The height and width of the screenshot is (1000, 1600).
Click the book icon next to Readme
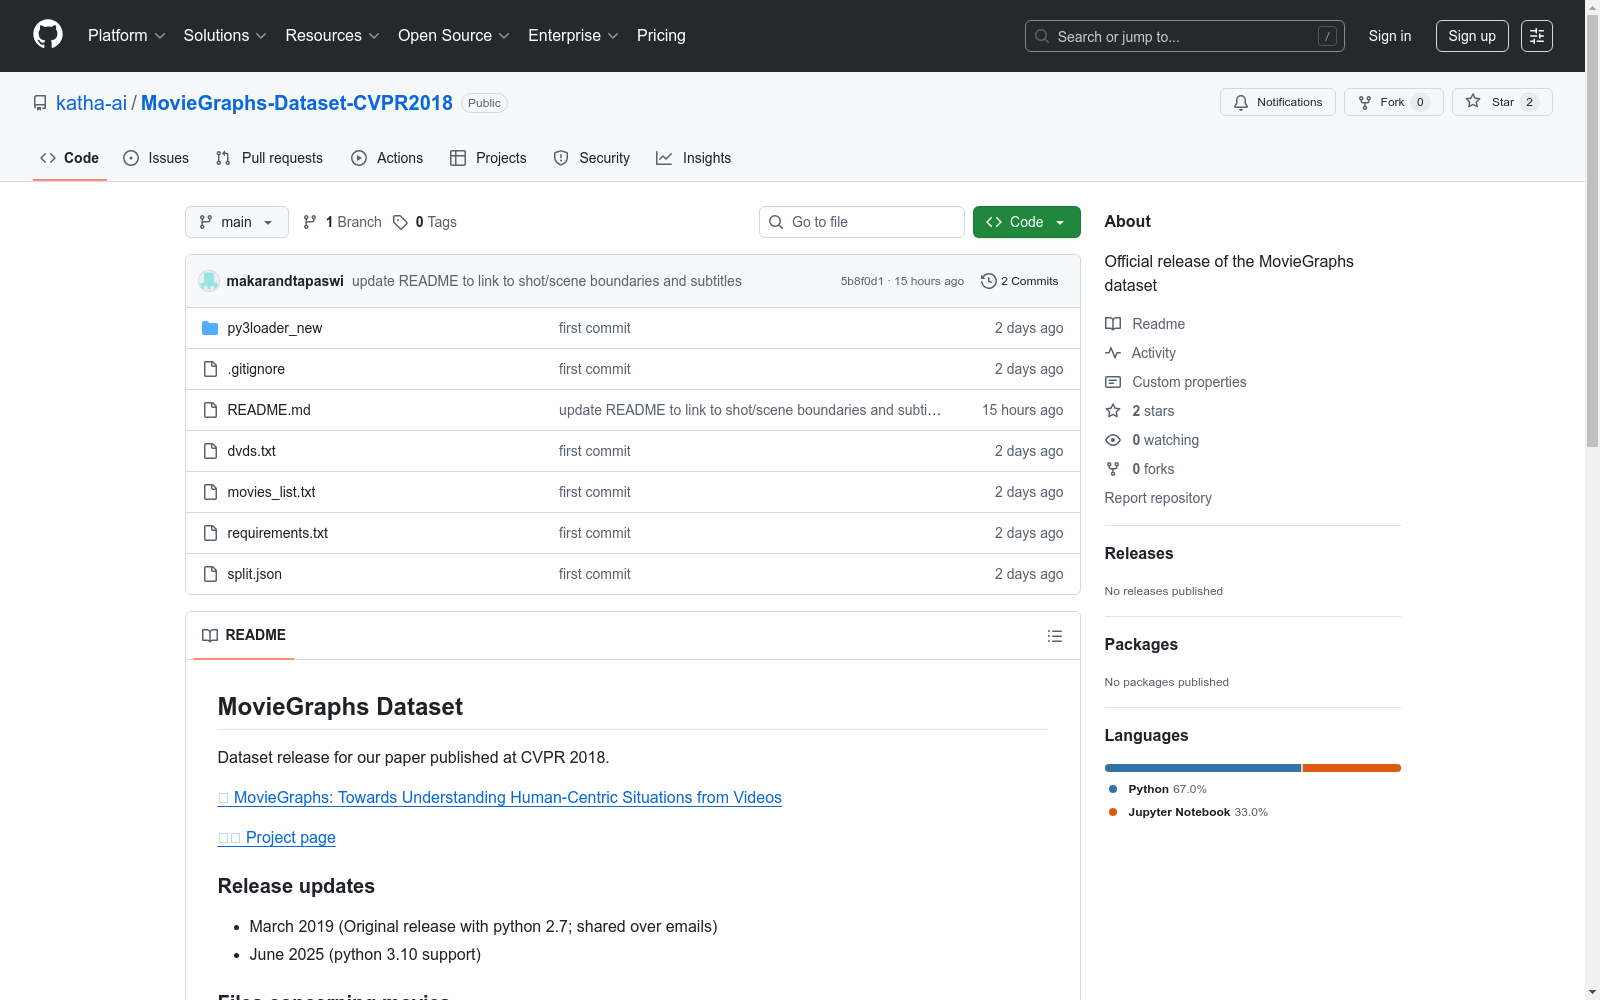(1113, 324)
